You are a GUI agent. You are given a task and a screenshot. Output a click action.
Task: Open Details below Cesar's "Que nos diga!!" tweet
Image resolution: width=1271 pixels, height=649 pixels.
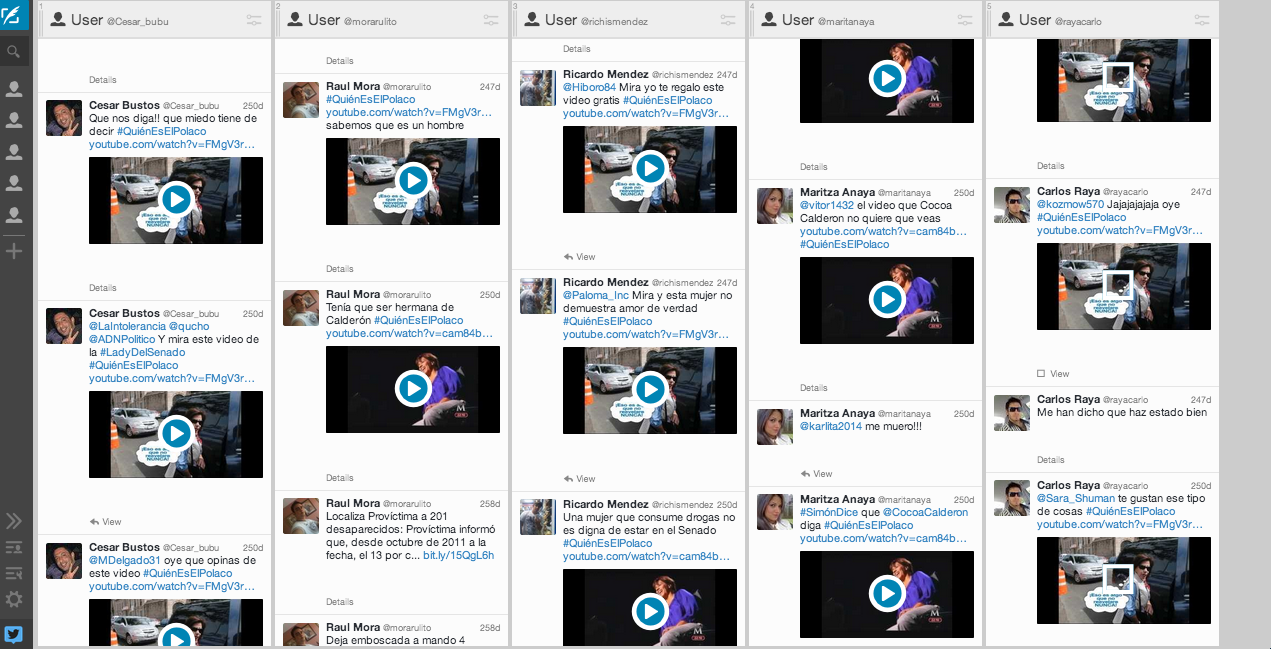103,288
